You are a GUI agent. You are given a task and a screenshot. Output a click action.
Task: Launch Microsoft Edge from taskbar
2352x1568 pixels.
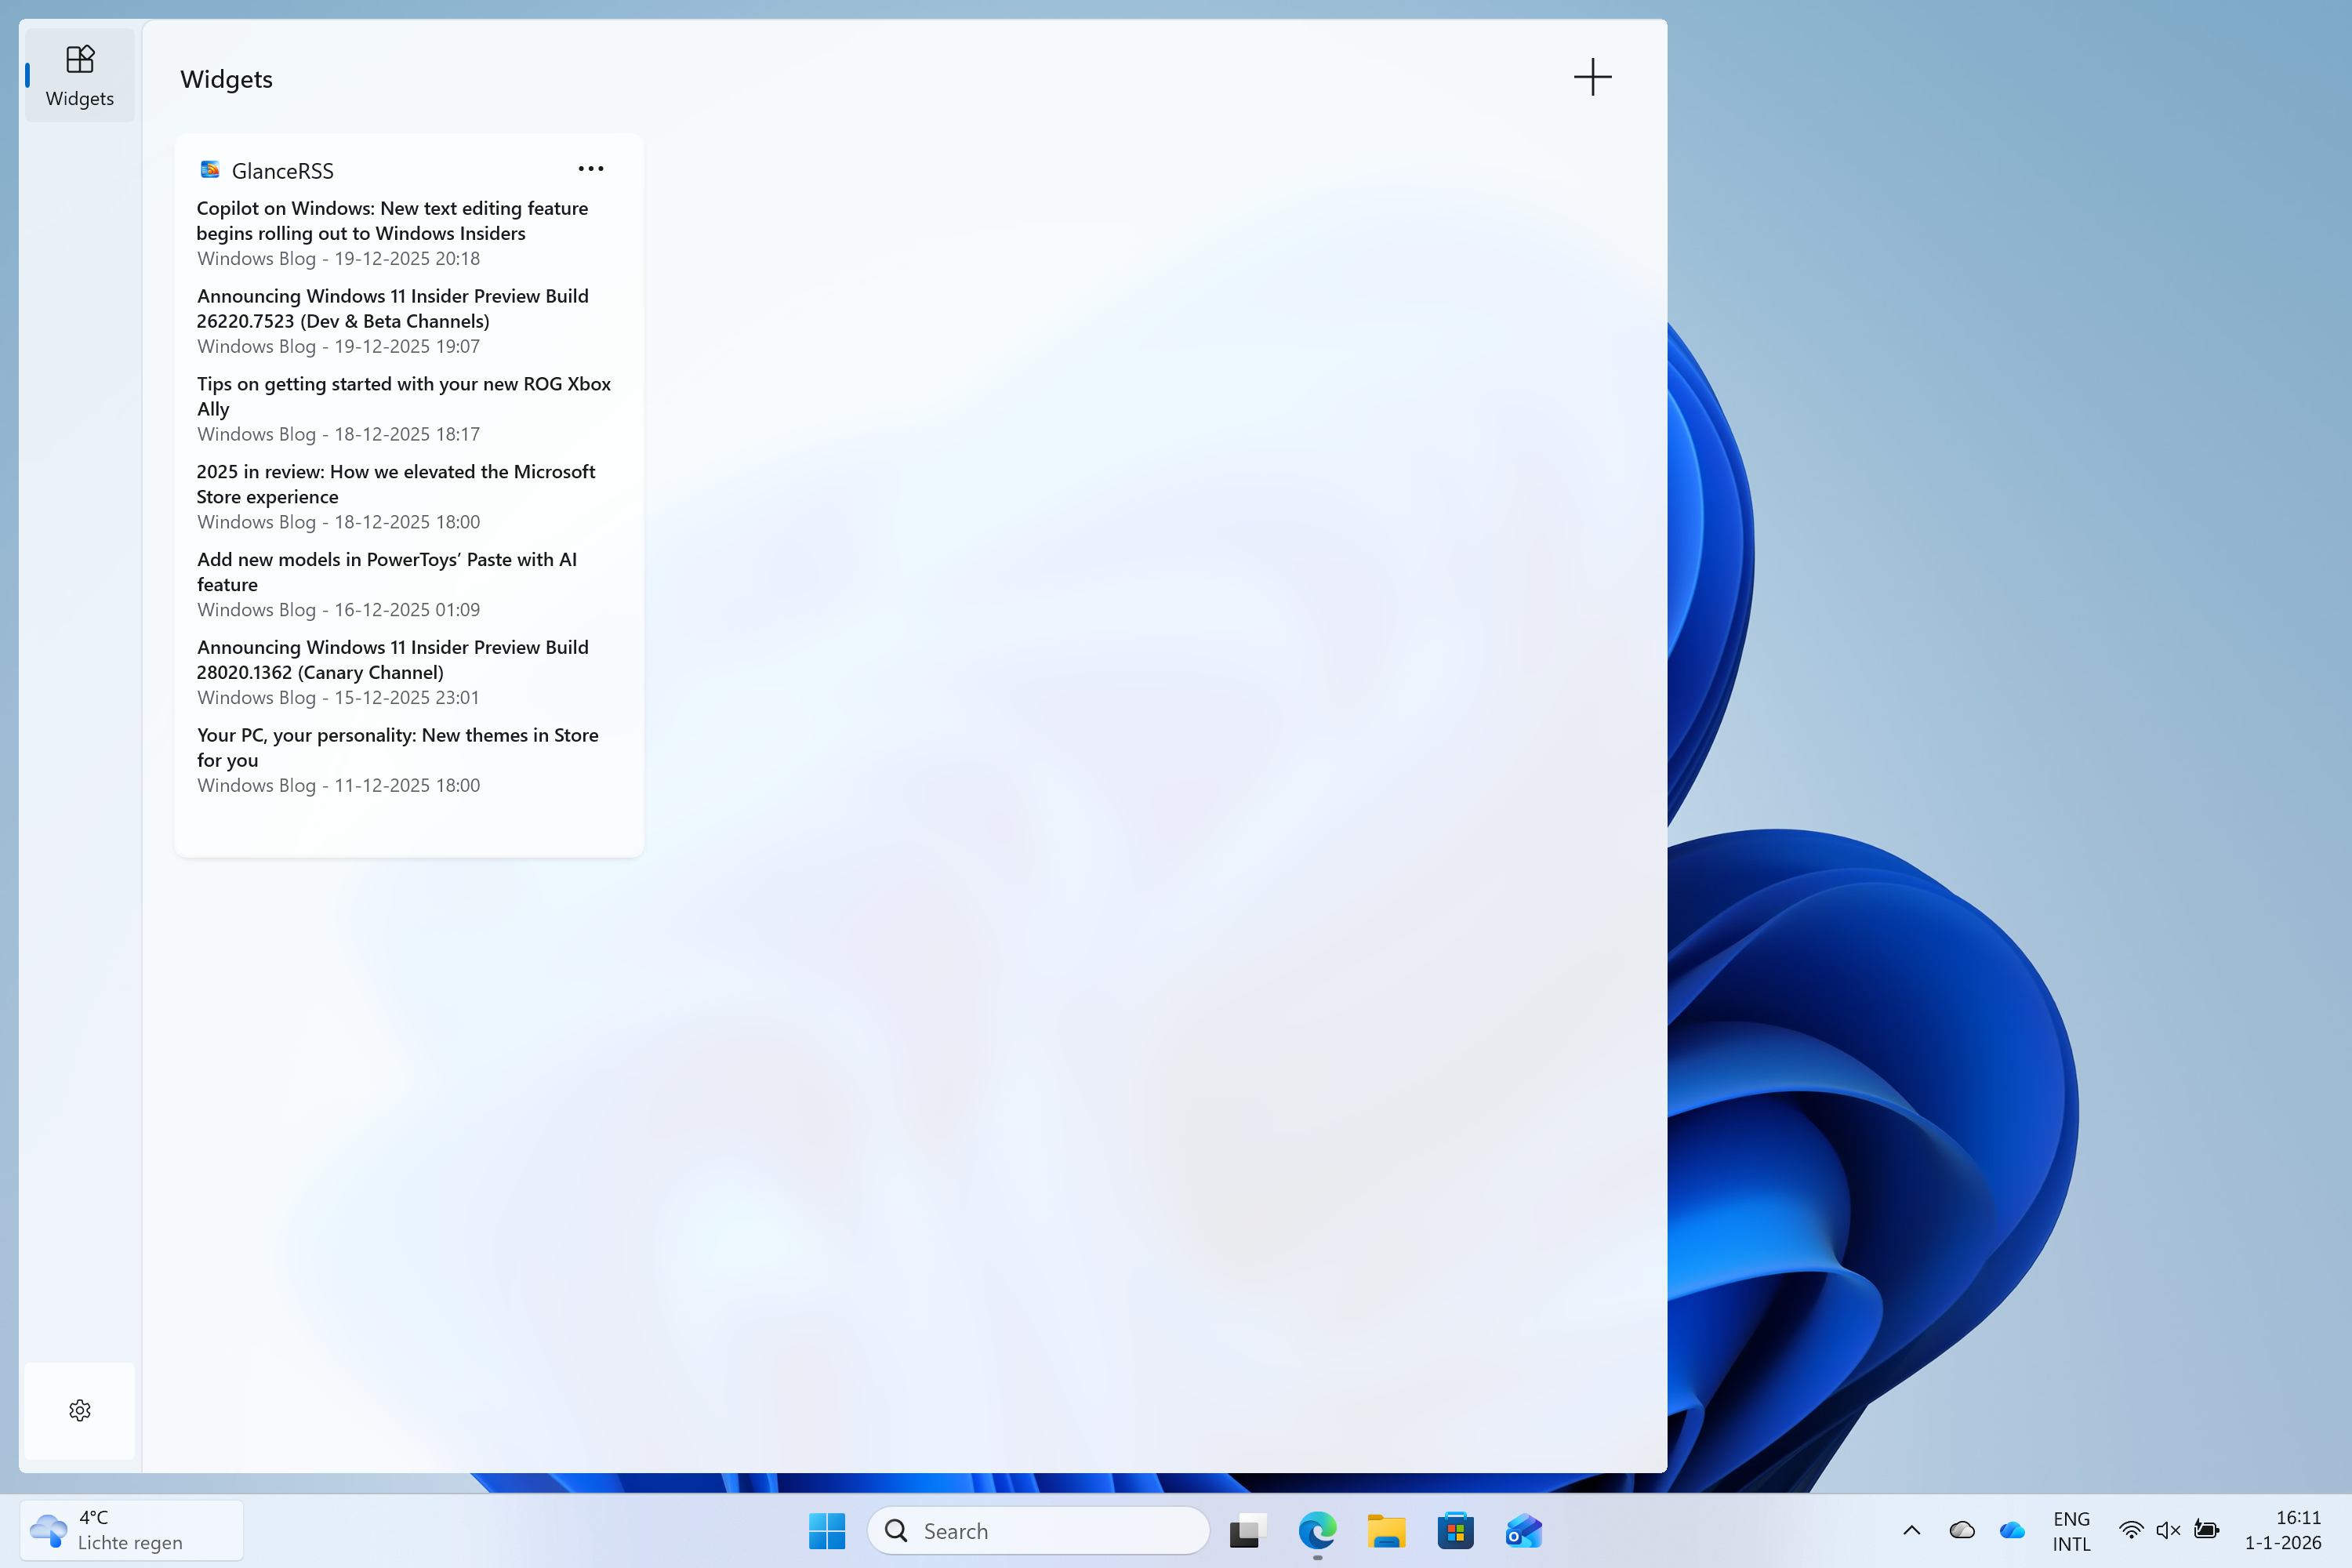pyautogui.click(x=1317, y=1531)
